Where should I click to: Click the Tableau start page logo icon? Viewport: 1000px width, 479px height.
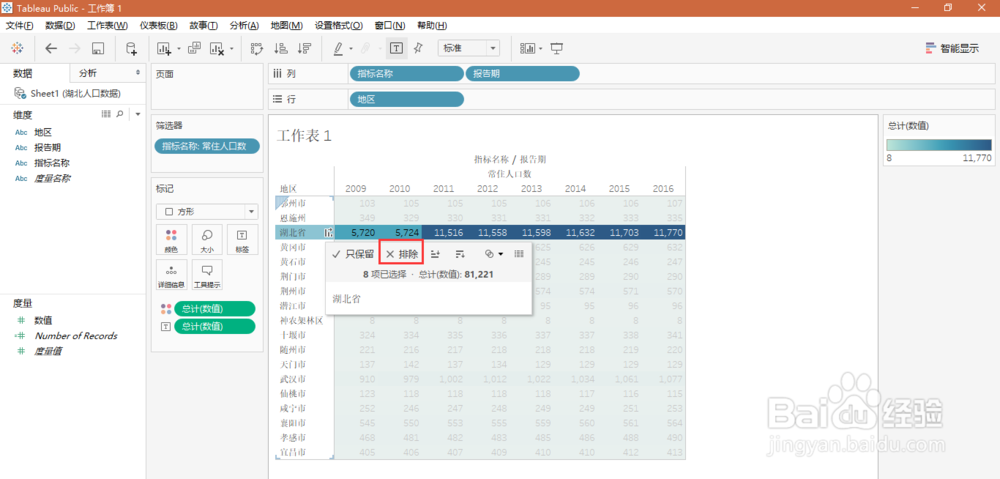(x=18, y=48)
